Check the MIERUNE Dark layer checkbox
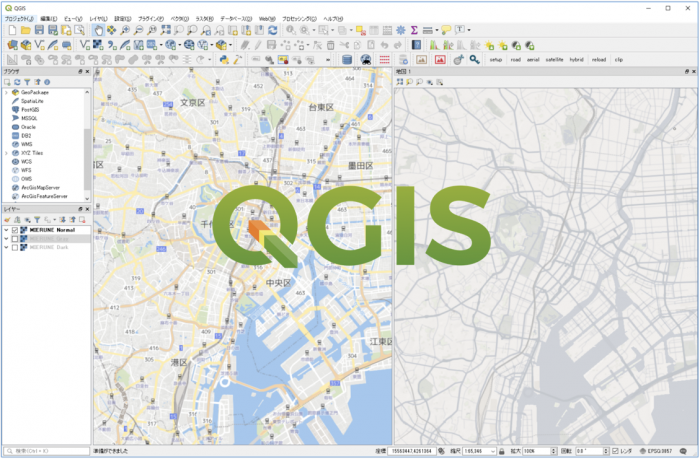 (15, 247)
